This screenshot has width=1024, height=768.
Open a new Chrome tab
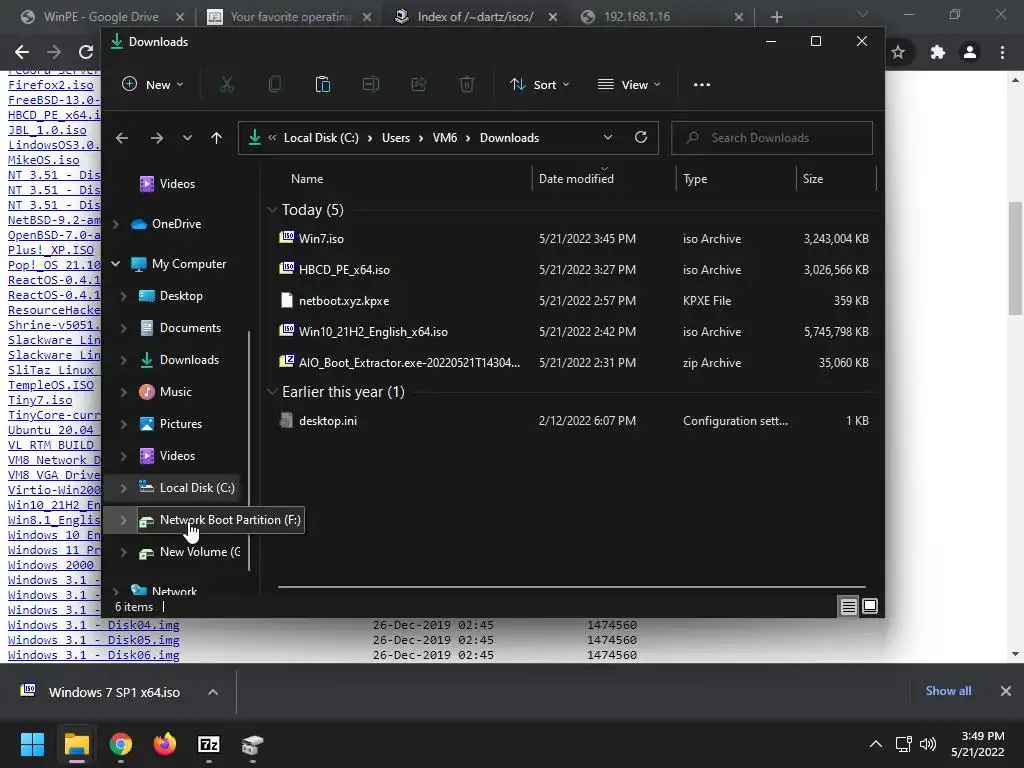(776, 17)
